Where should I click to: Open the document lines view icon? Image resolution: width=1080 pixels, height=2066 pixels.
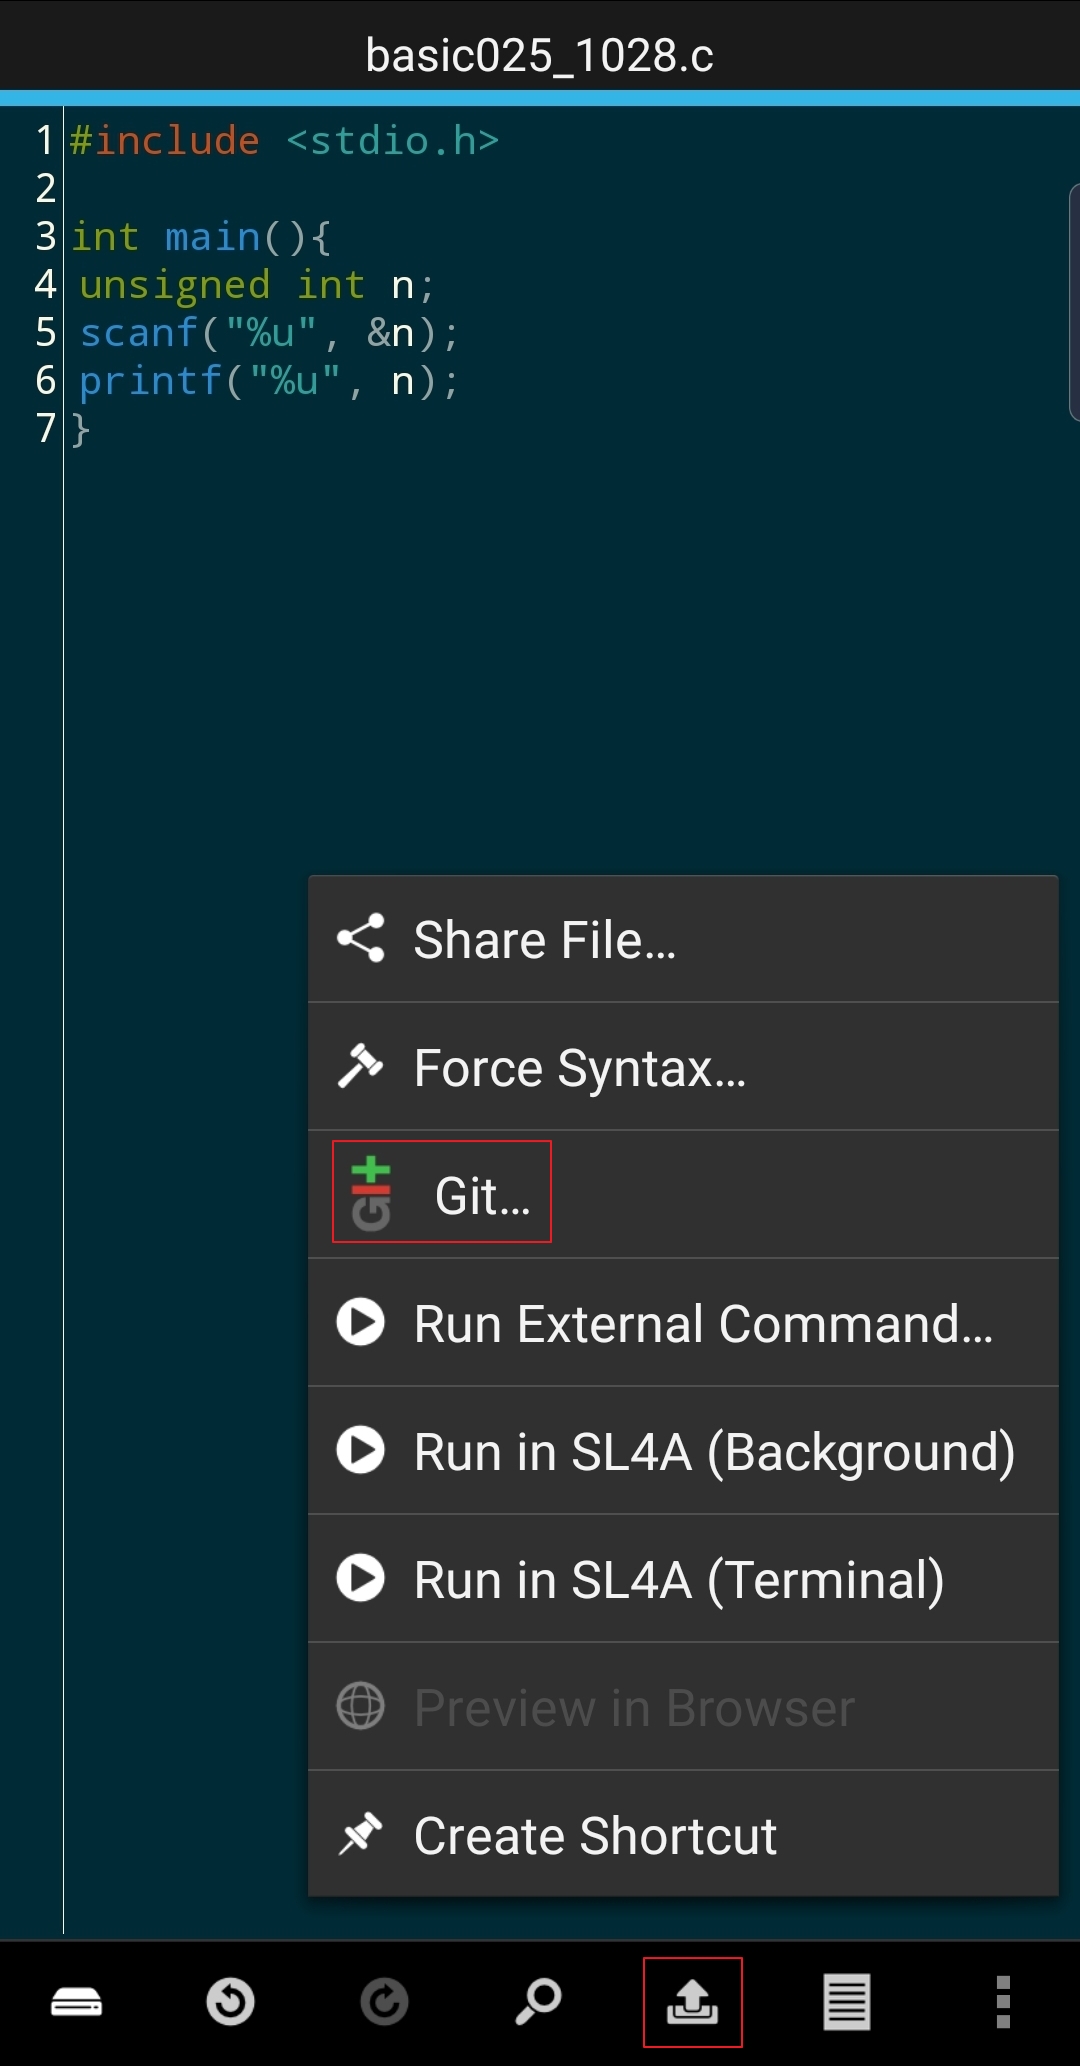[846, 2002]
